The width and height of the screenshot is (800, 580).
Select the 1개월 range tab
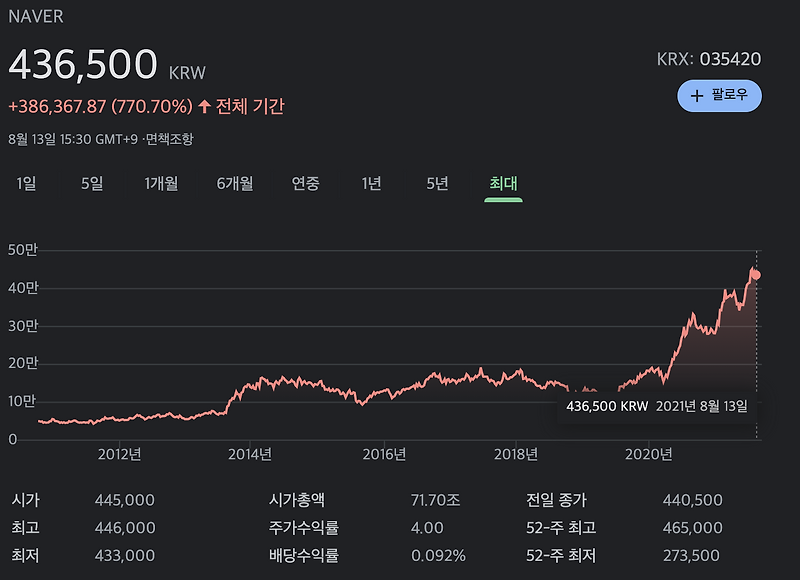click(x=161, y=183)
